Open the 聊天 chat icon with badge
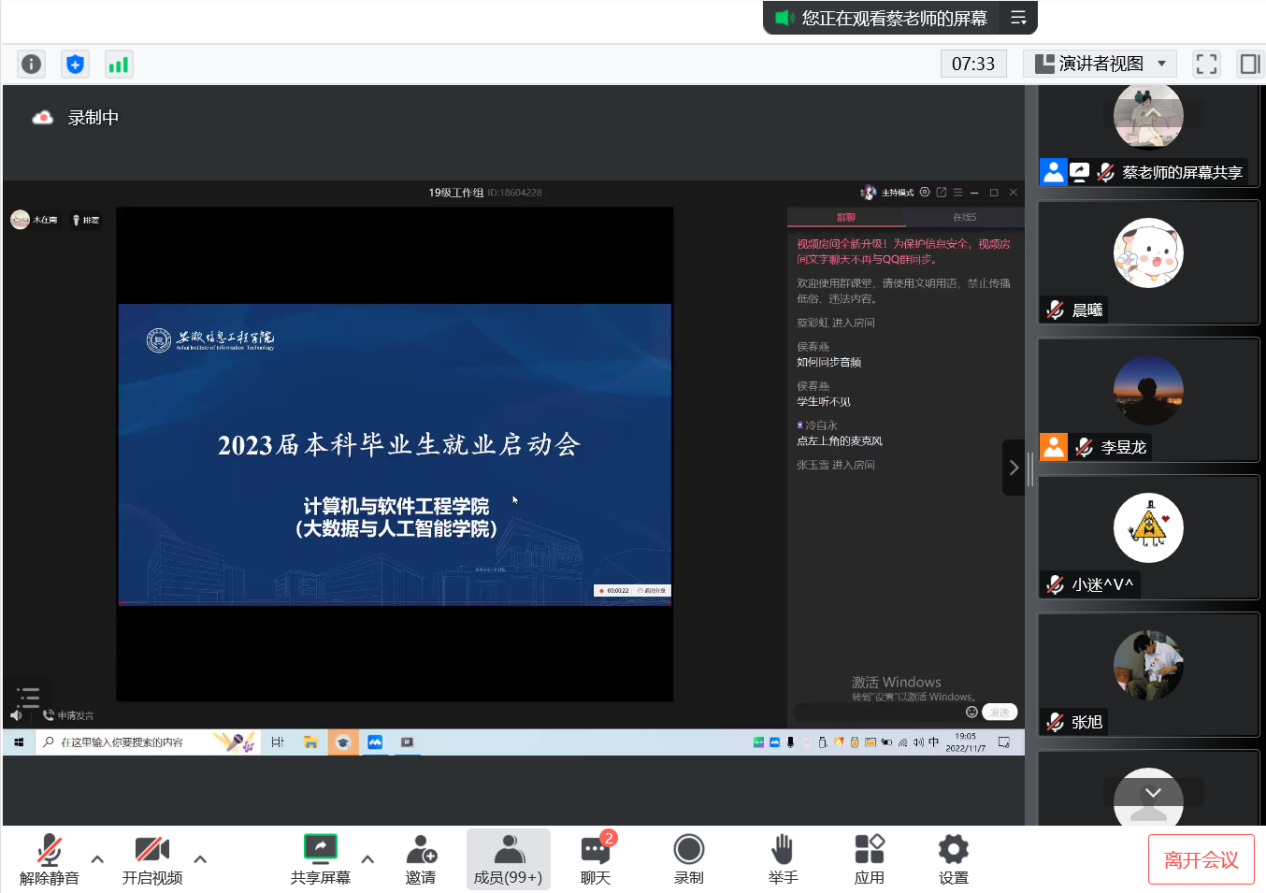This screenshot has height=893, width=1266. pos(595,858)
